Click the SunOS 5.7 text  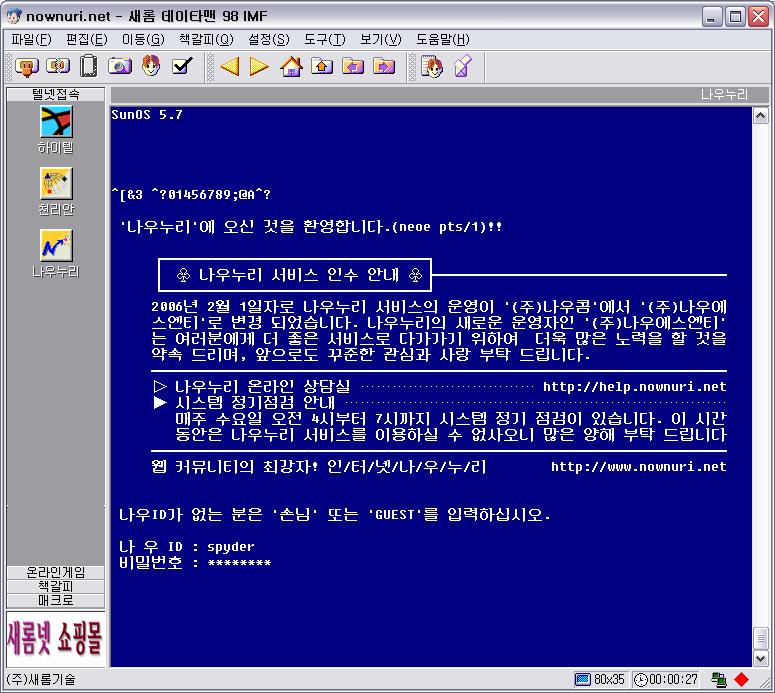click(147, 115)
